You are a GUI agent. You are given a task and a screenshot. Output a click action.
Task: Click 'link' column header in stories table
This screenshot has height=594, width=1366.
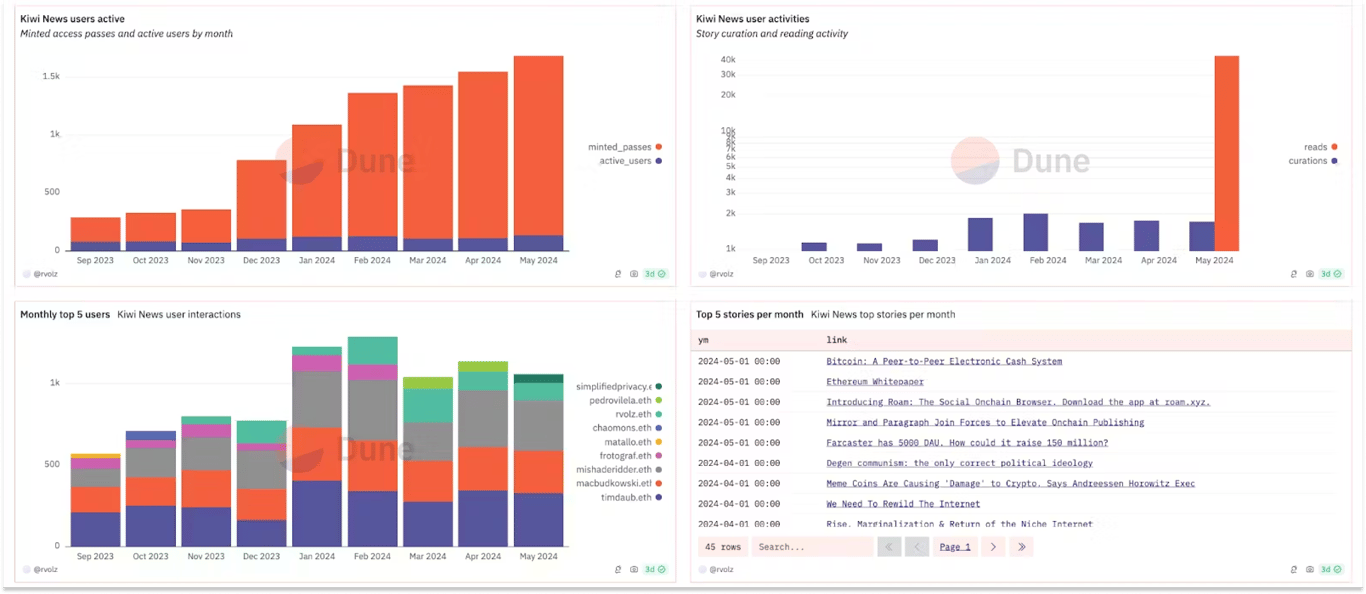837,340
